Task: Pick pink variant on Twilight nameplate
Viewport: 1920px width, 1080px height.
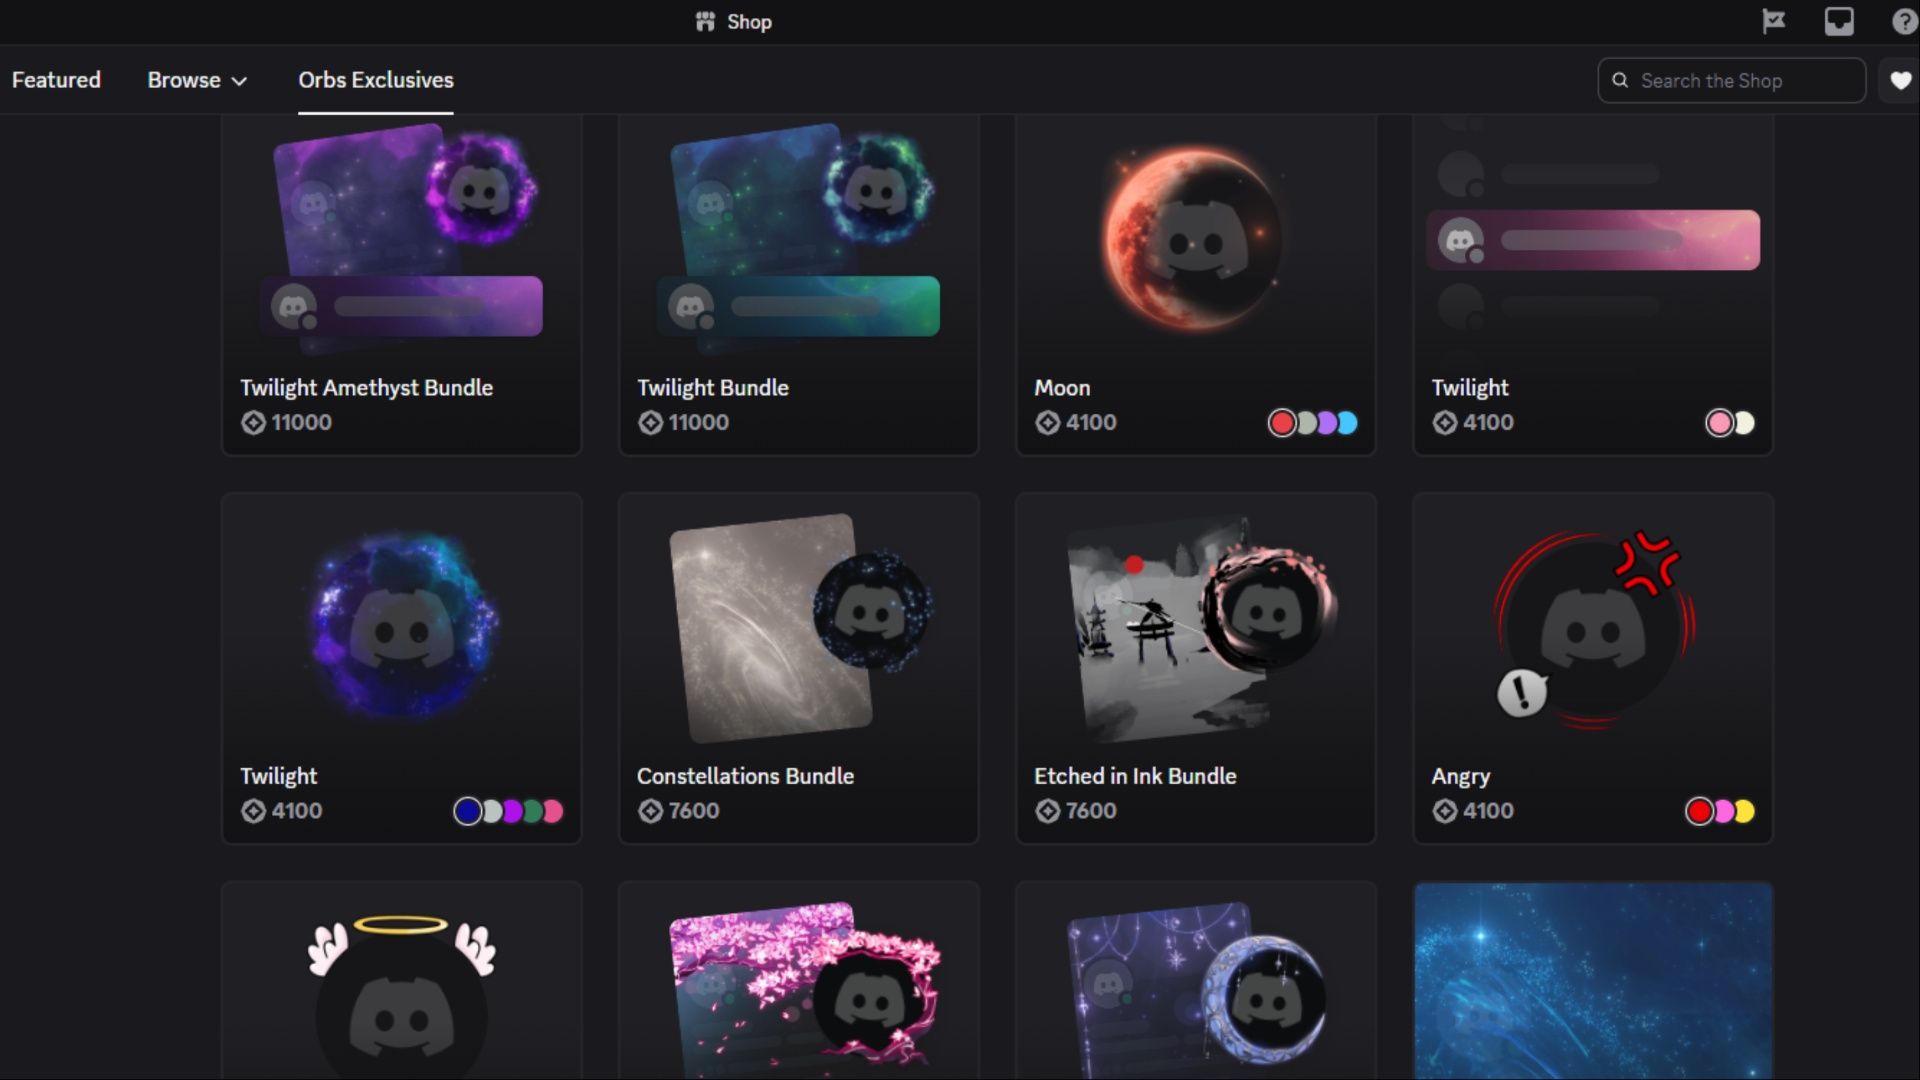Action: coord(1719,423)
